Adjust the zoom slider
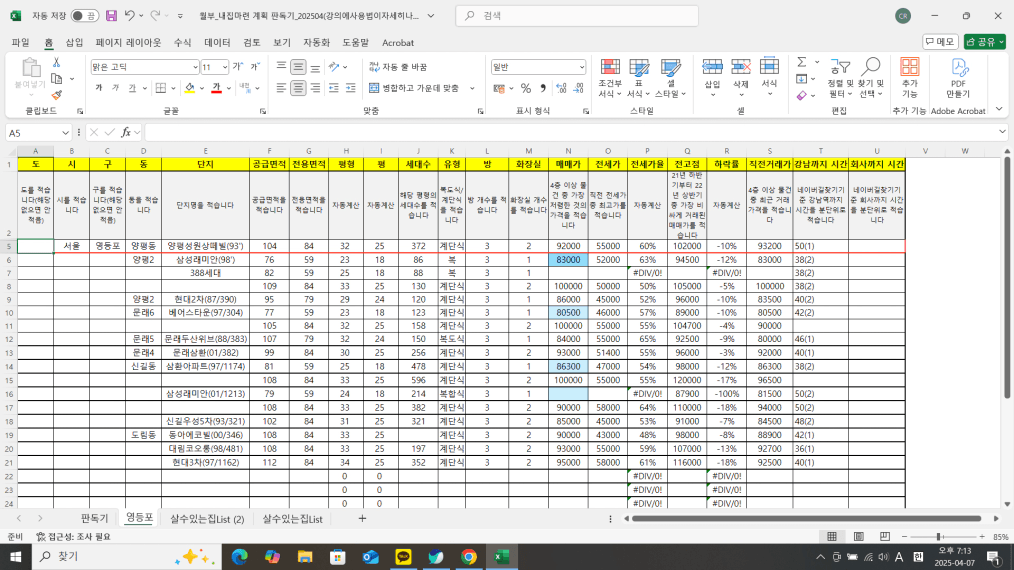 938,537
